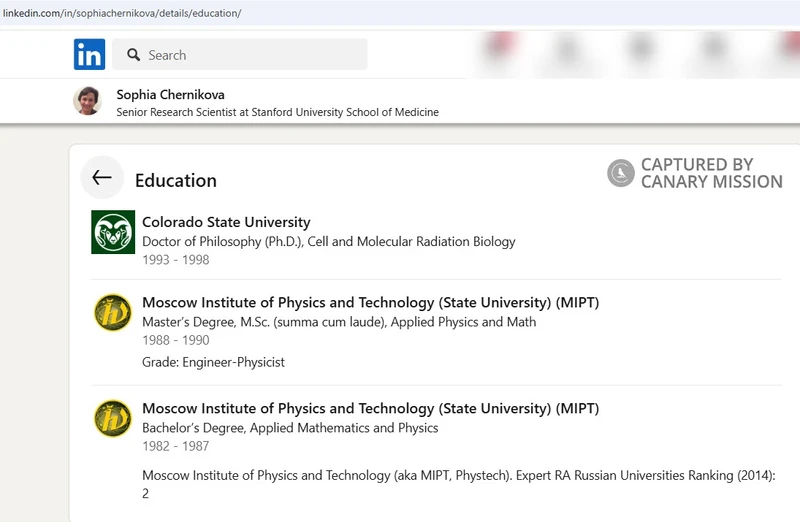
Task: Open MIPT link for Bachelor's Degree entry
Action: point(370,408)
